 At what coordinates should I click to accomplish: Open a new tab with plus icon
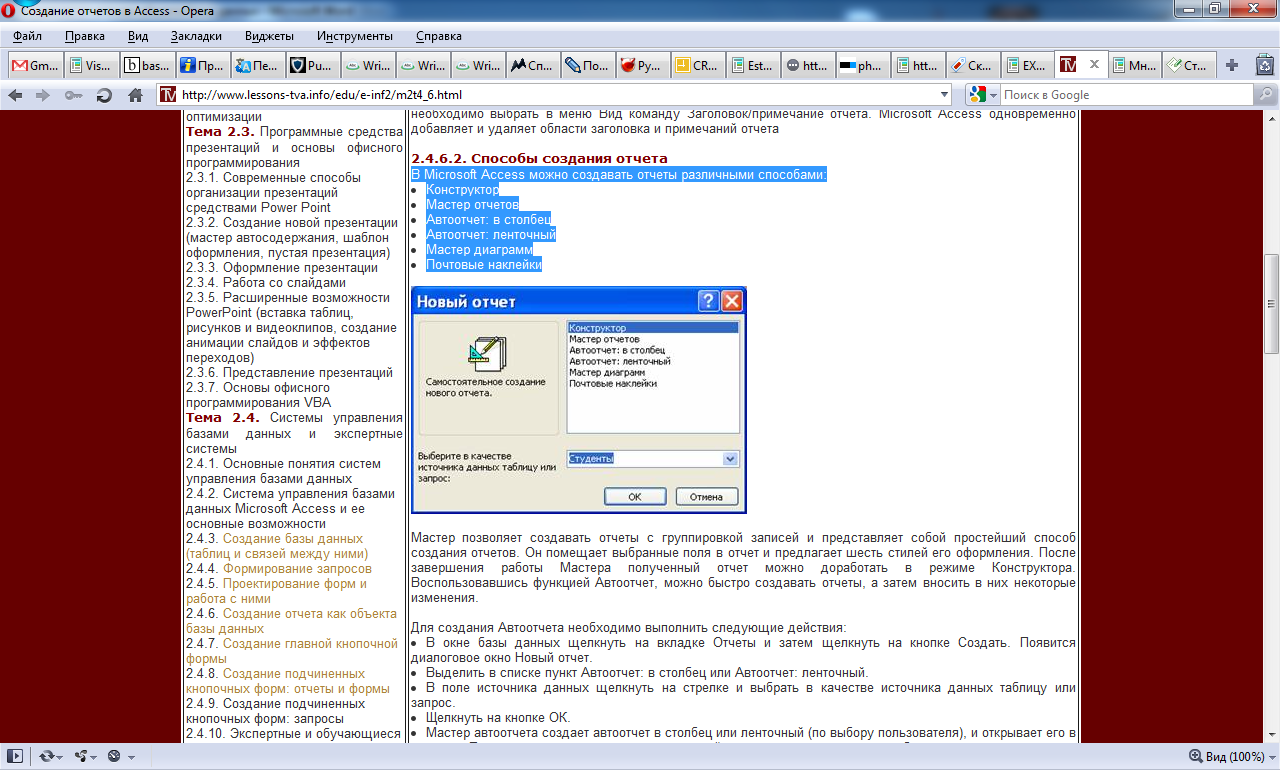(1232, 66)
